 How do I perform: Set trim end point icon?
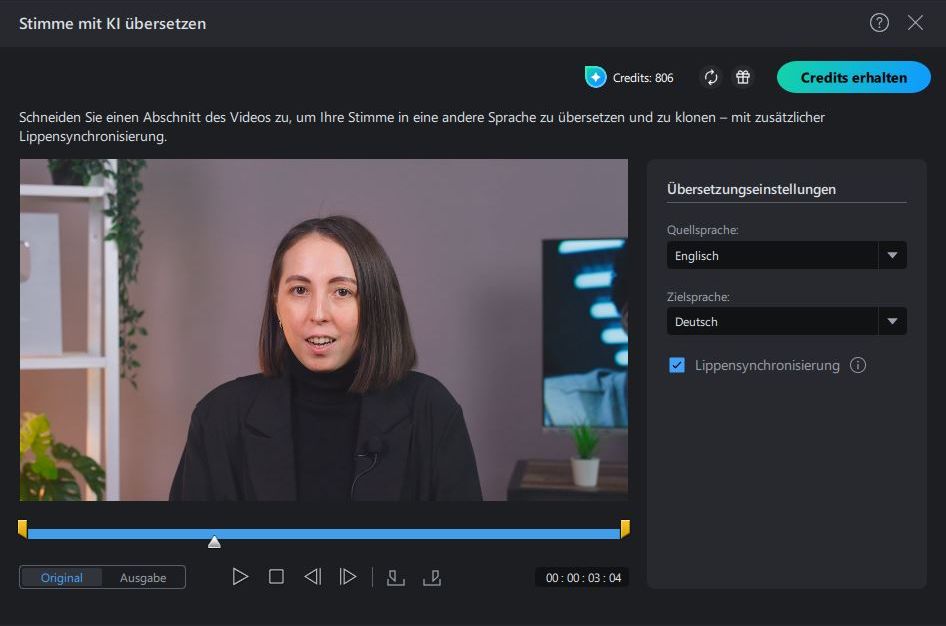tap(432, 578)
